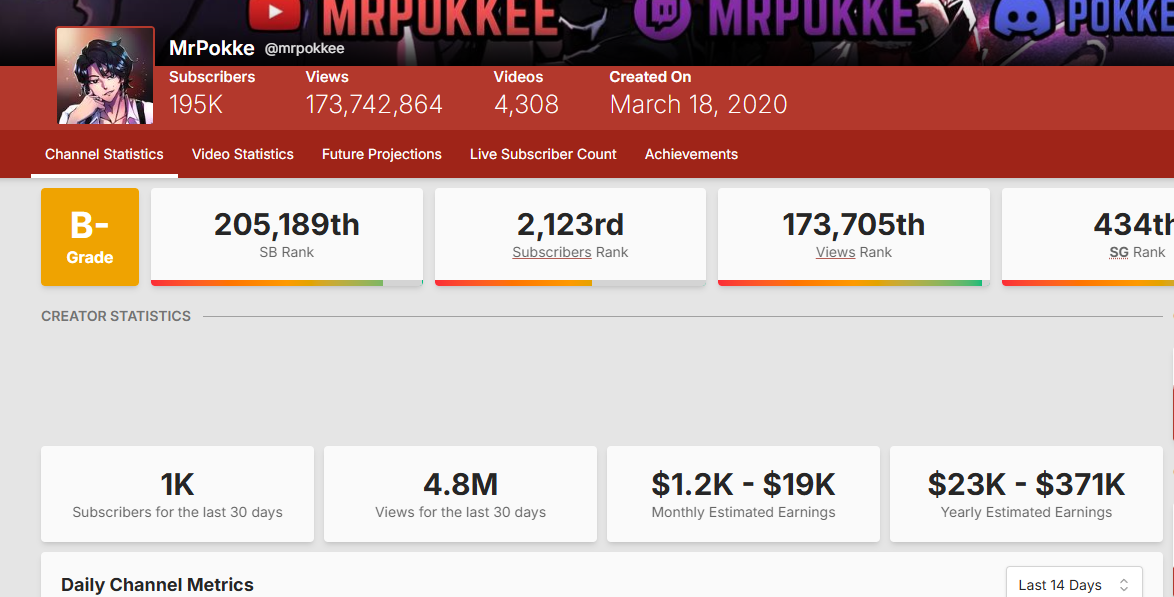
Task: Go to the Live Subscriber Count tab
Action: tap(543, 154)
